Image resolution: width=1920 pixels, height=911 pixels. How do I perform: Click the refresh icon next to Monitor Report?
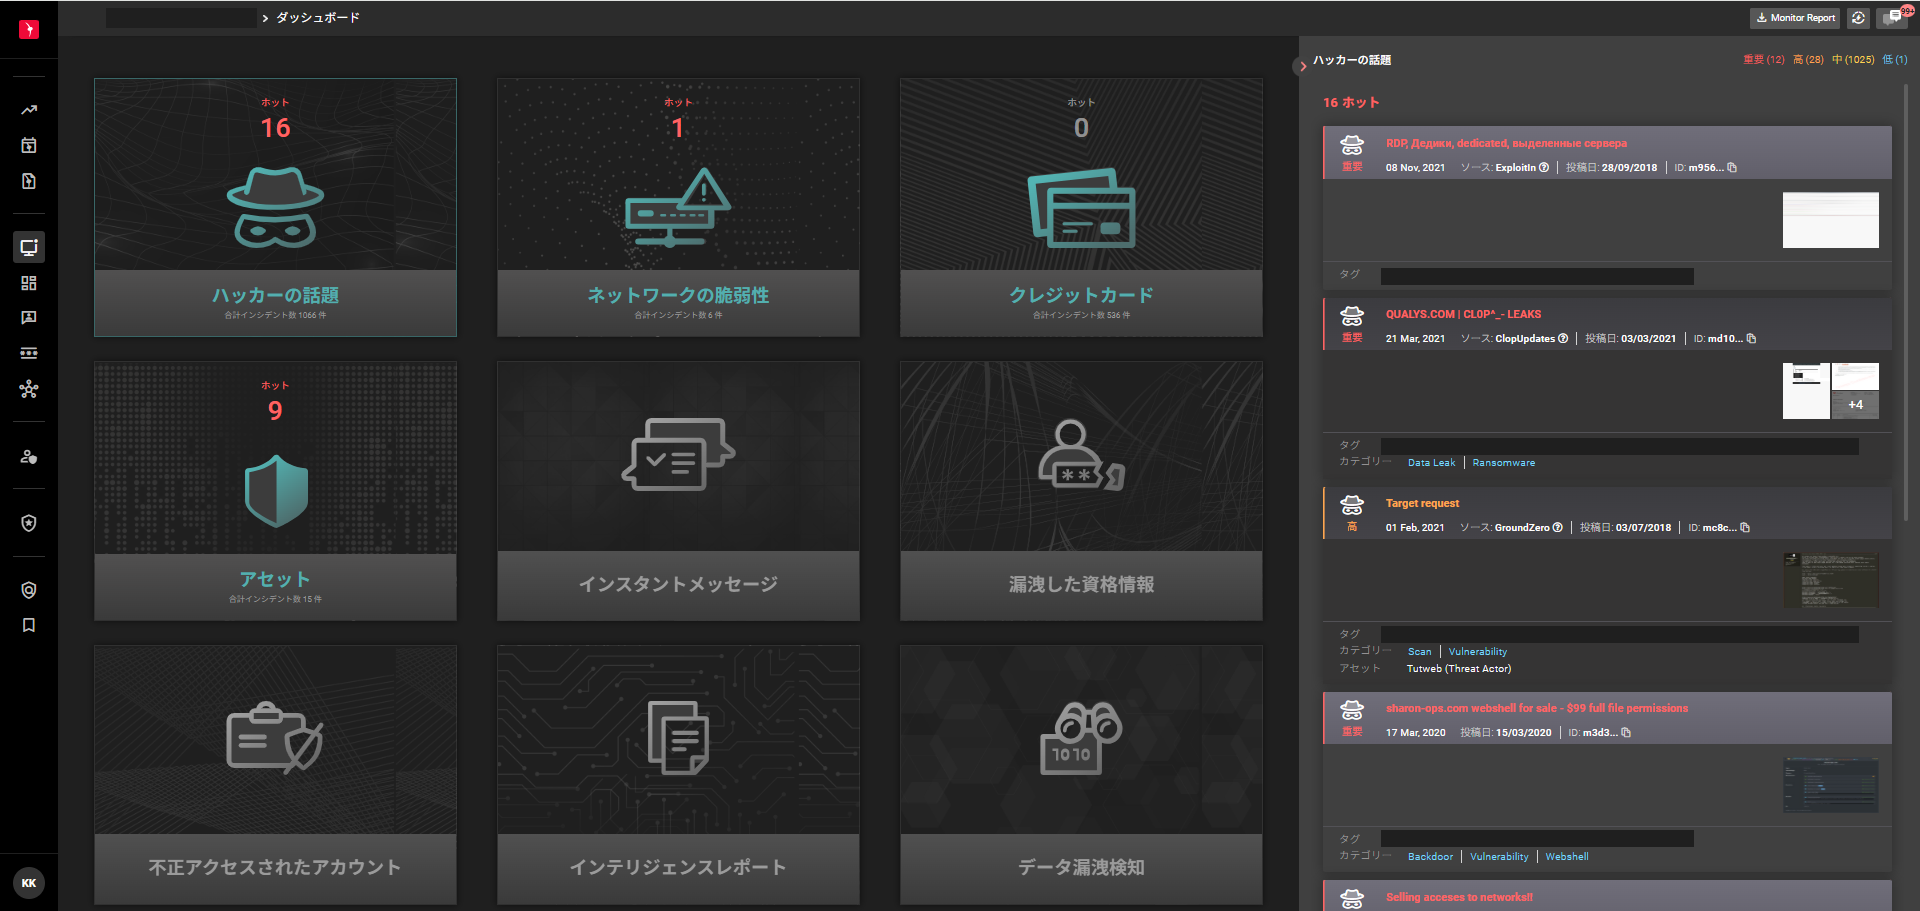pos(1858,18)
